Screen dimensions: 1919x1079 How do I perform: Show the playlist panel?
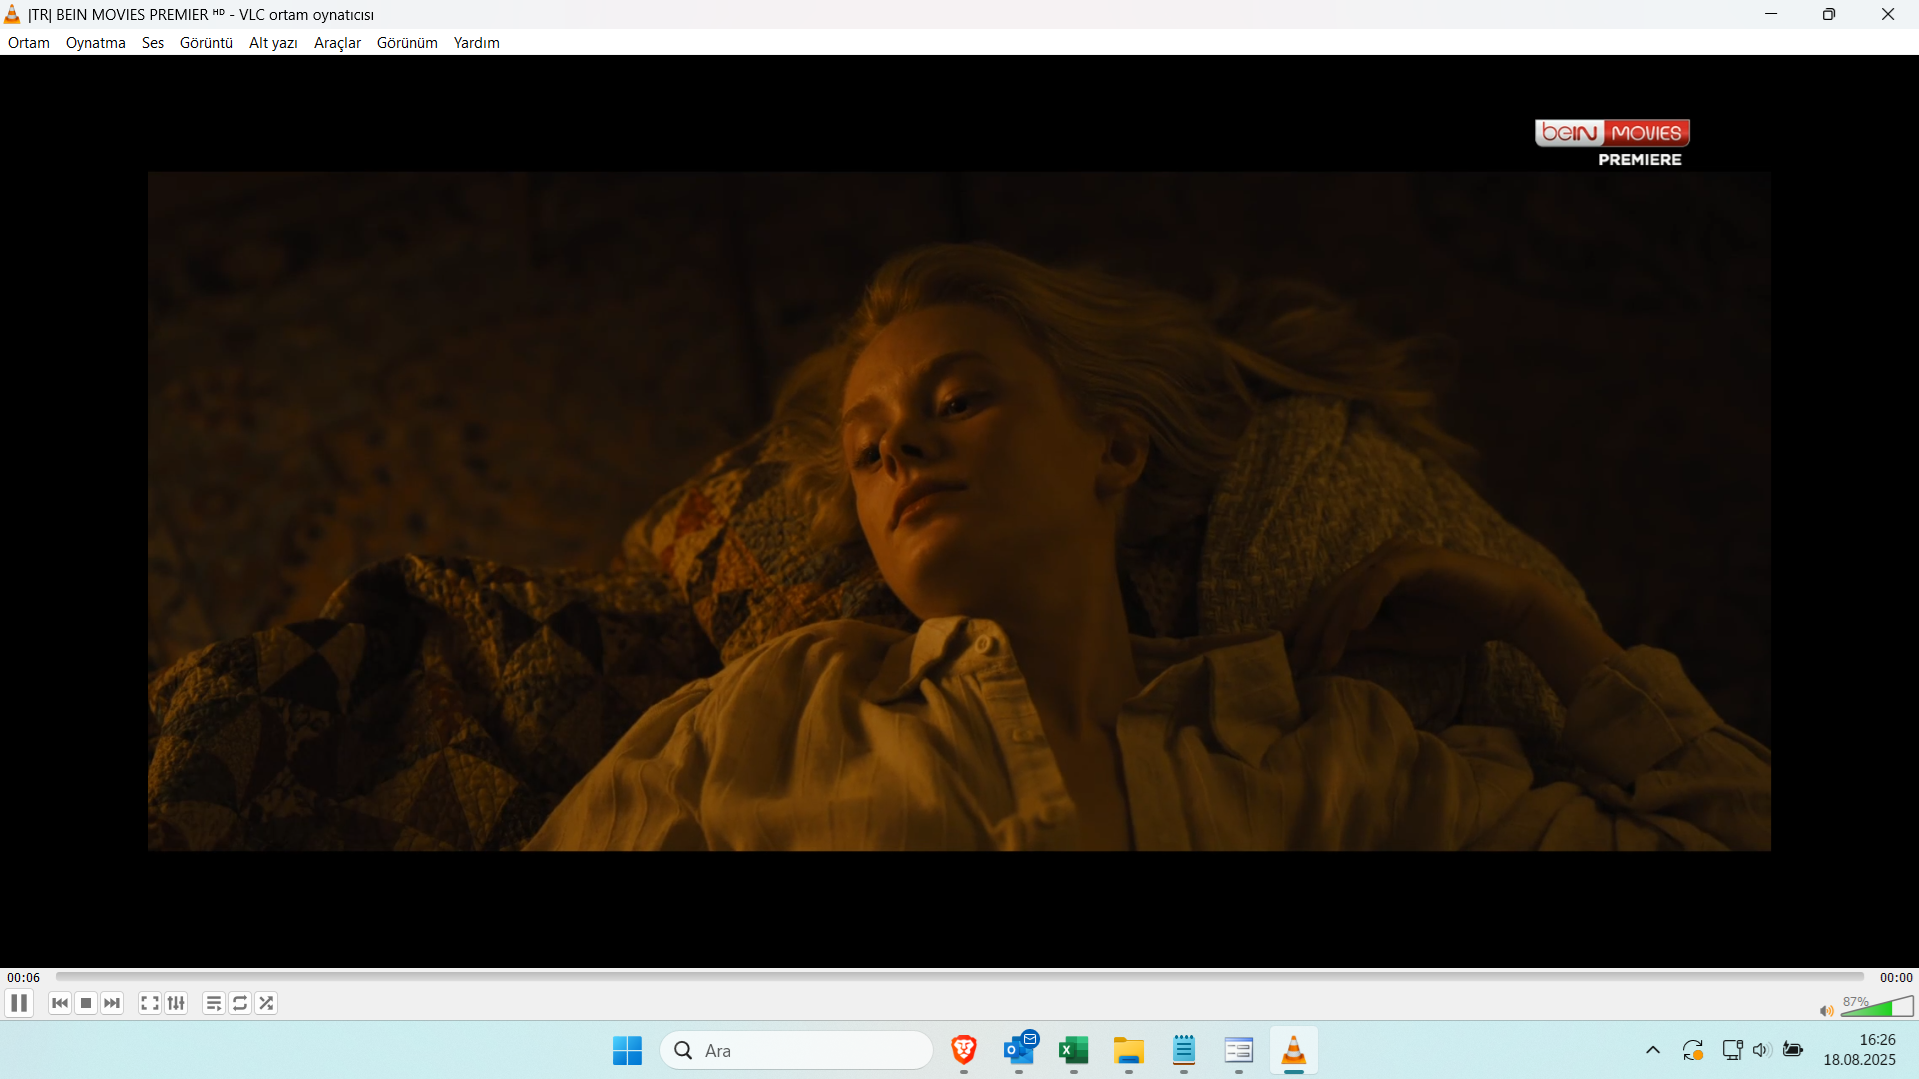[214, 1003]
